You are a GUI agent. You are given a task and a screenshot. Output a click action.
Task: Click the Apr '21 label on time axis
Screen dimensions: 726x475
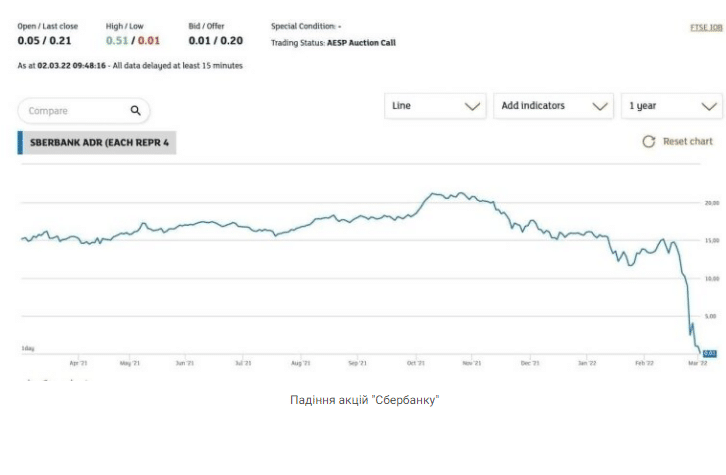pos(78,364)
